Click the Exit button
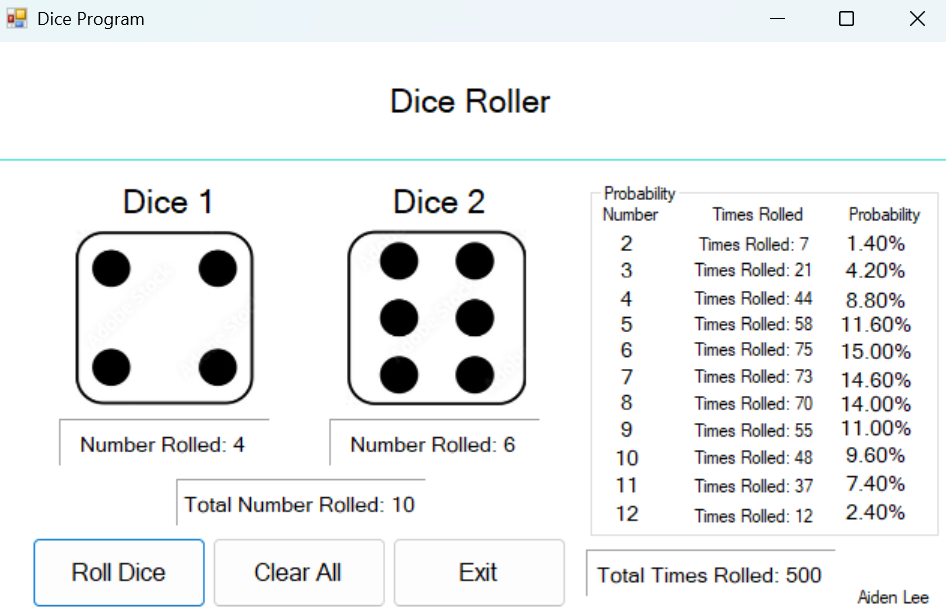946x612 pixels. (x=478, y=573)
